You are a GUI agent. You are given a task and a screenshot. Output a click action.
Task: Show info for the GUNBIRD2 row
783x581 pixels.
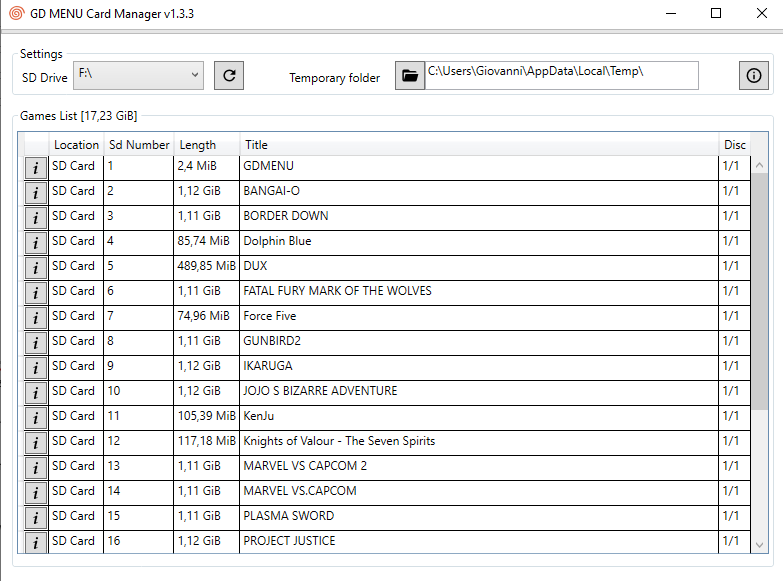[x=35, y=343]
